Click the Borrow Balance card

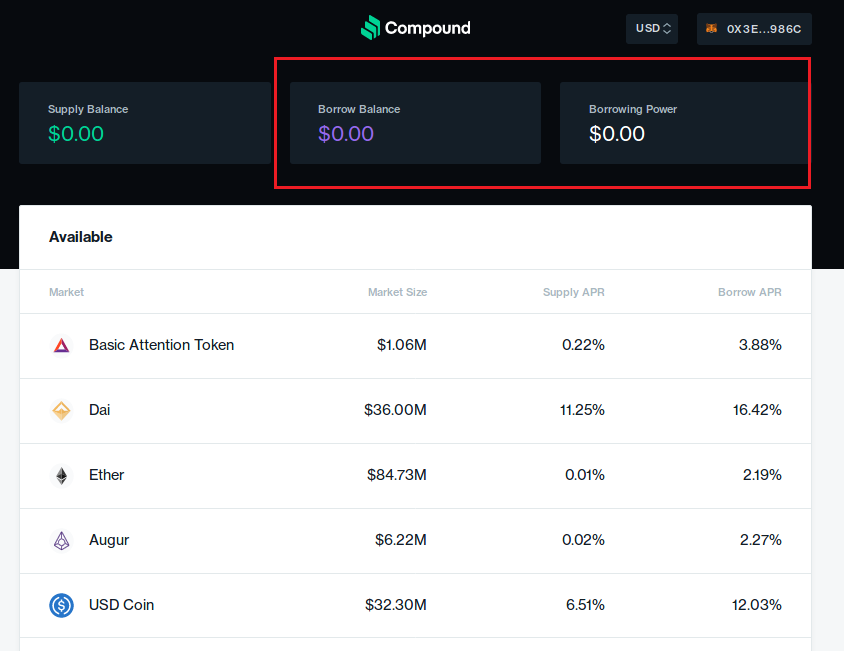tap(415, 123)
